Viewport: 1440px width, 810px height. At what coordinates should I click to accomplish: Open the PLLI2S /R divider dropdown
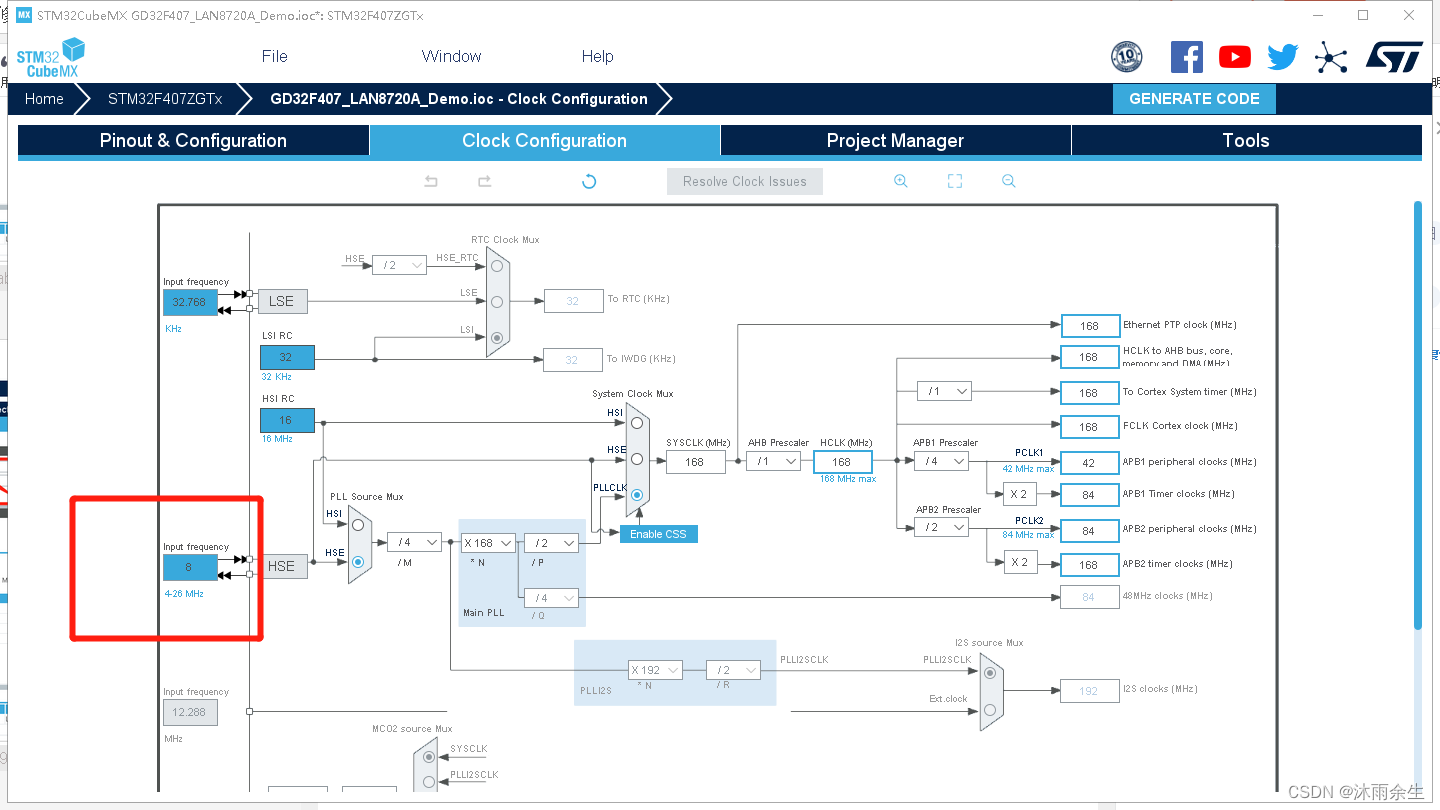(x=733, y=670)
